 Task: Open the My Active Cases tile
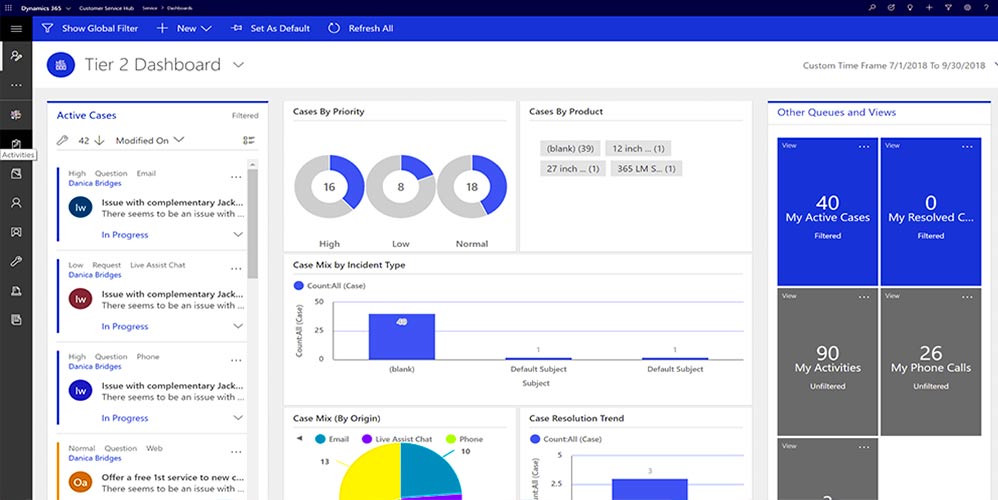pyautogui.click(x=827, y=212)
